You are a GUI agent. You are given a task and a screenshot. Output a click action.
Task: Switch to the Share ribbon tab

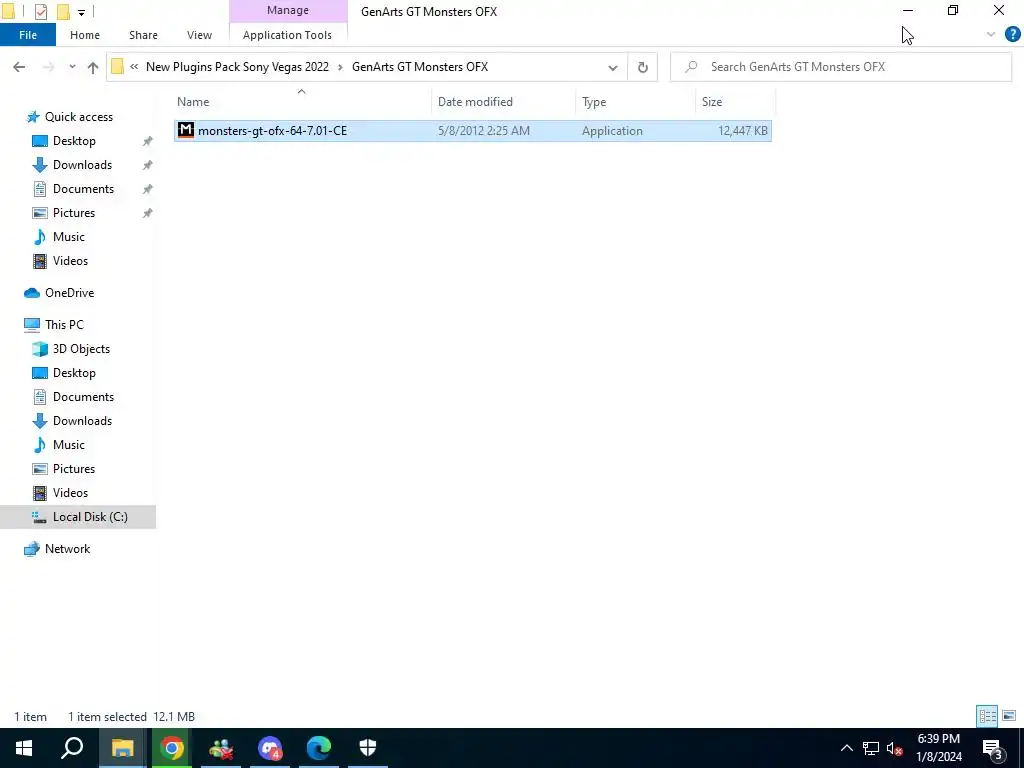tap(143, 35)
